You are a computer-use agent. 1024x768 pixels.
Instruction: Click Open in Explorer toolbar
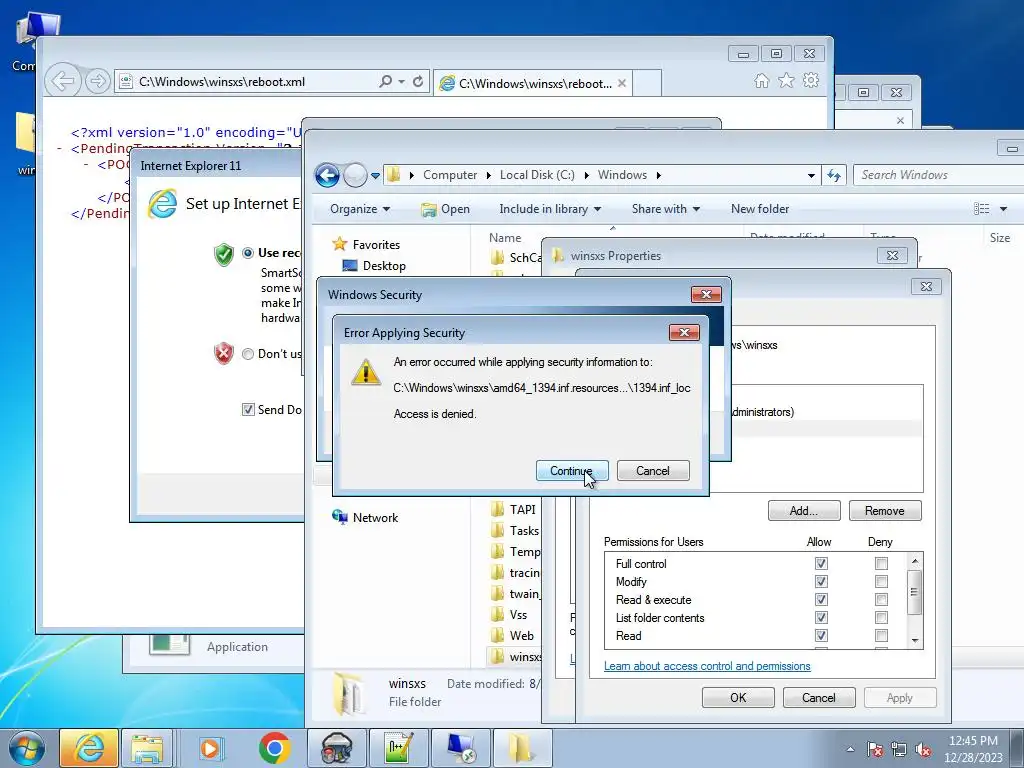pos(446,209)
